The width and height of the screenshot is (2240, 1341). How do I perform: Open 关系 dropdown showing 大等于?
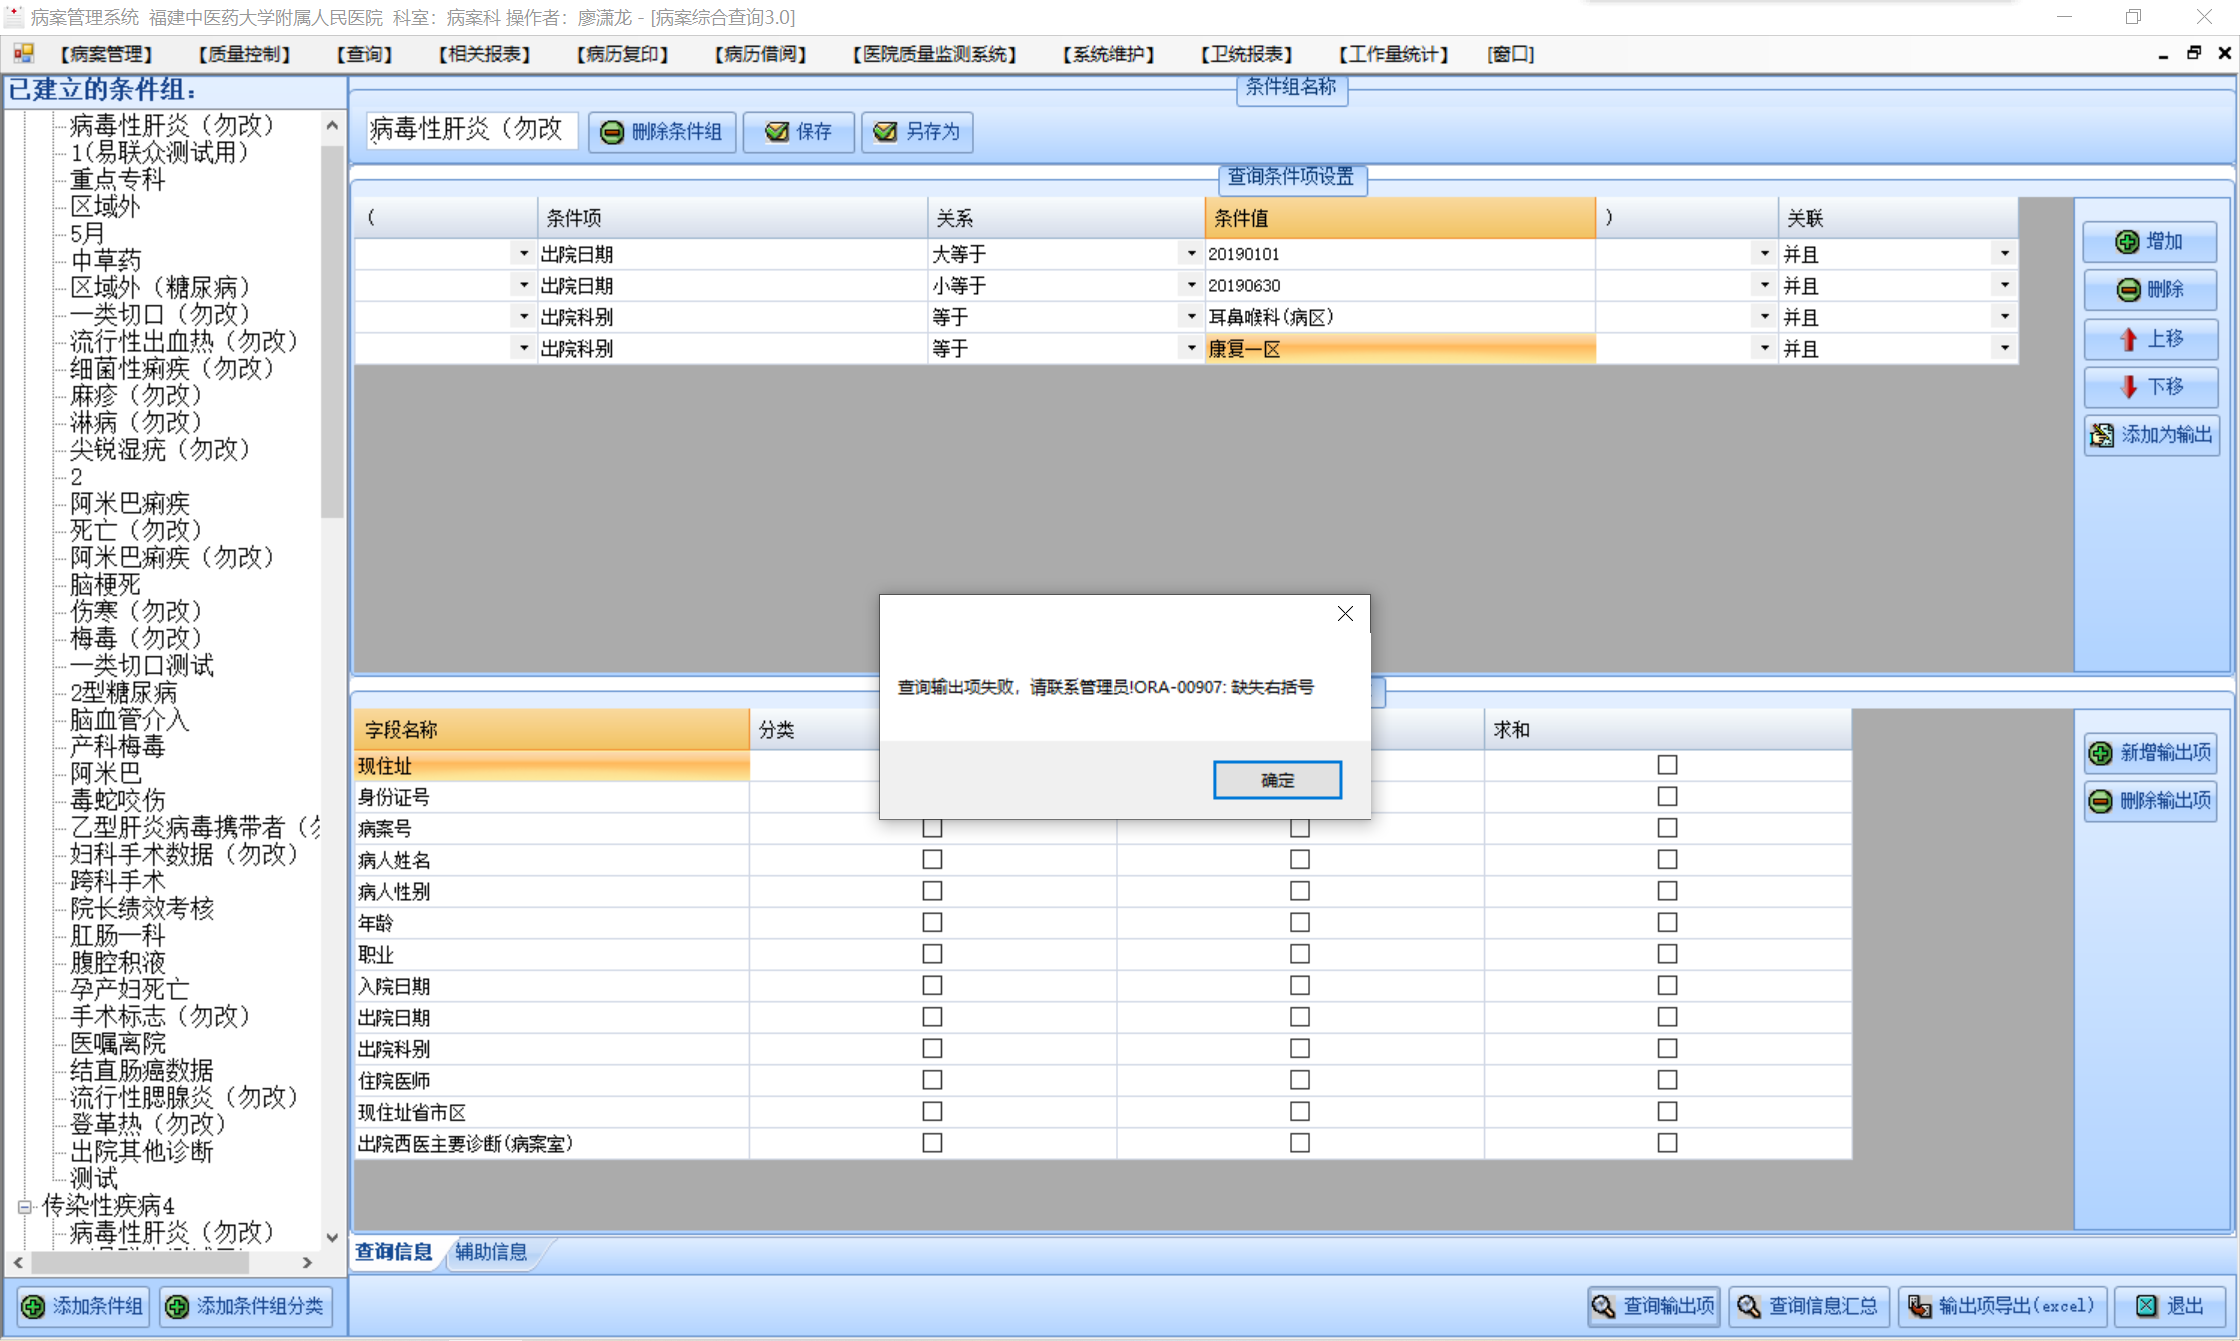pyautogui.click(x=1190, y=254)
